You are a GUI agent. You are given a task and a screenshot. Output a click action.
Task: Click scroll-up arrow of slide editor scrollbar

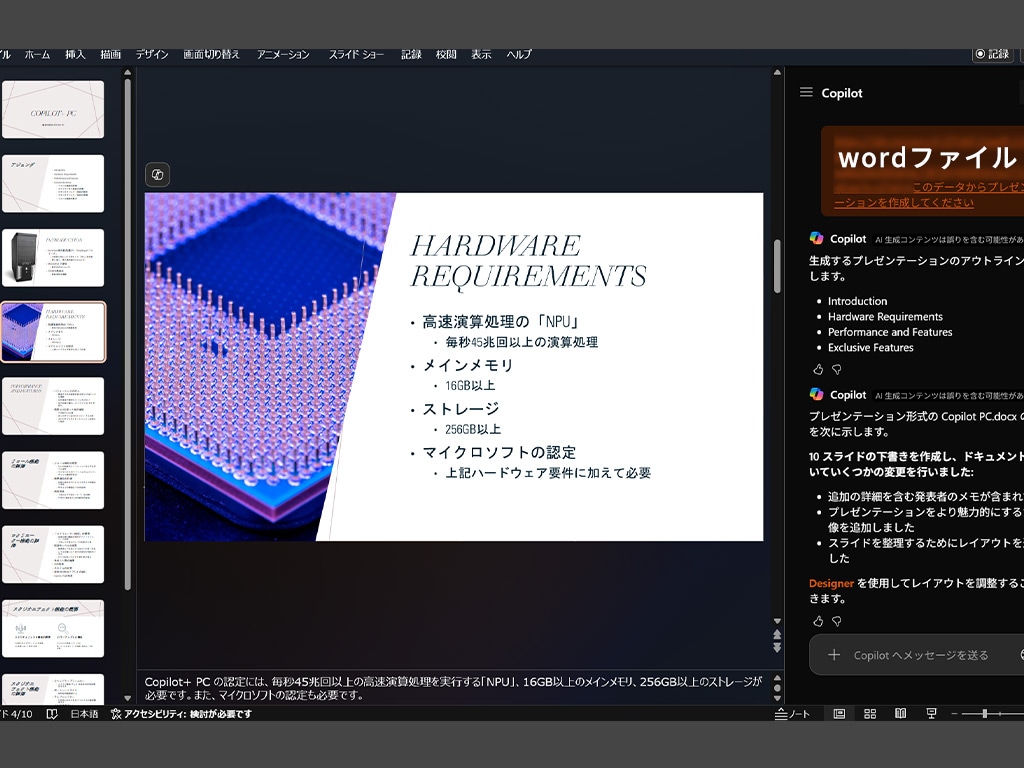777,72
